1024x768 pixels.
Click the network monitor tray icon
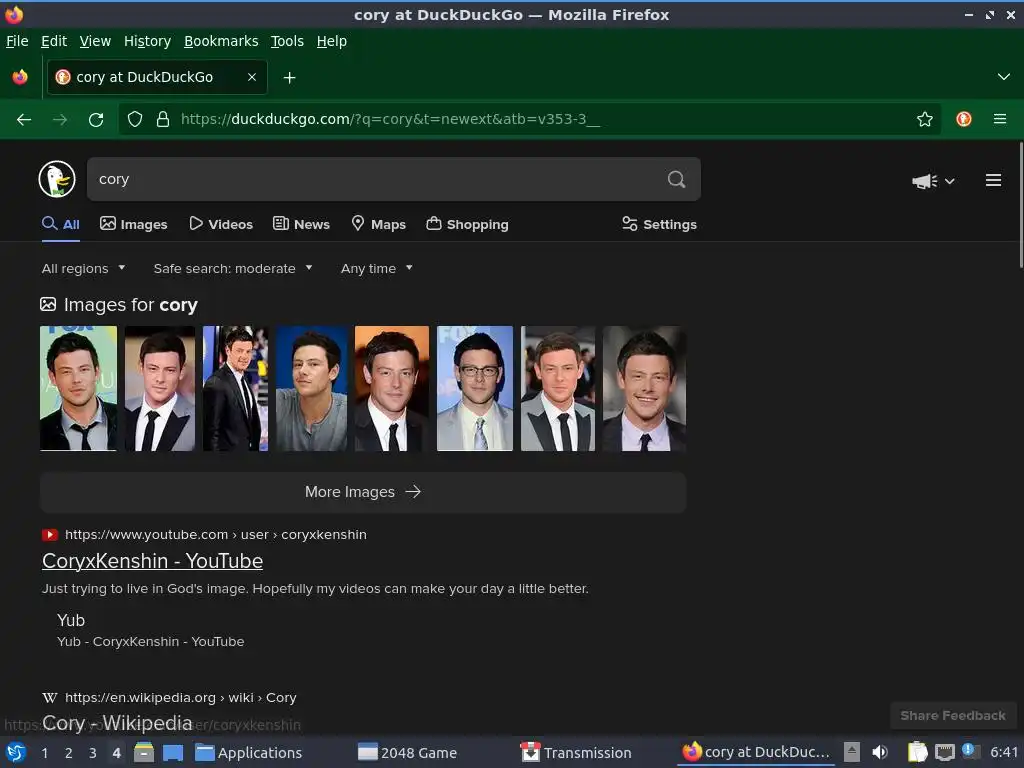944,752
